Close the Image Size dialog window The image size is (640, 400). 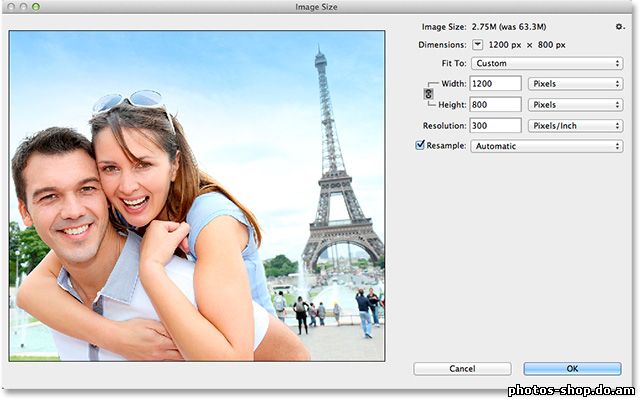click(x=8, y=6)
